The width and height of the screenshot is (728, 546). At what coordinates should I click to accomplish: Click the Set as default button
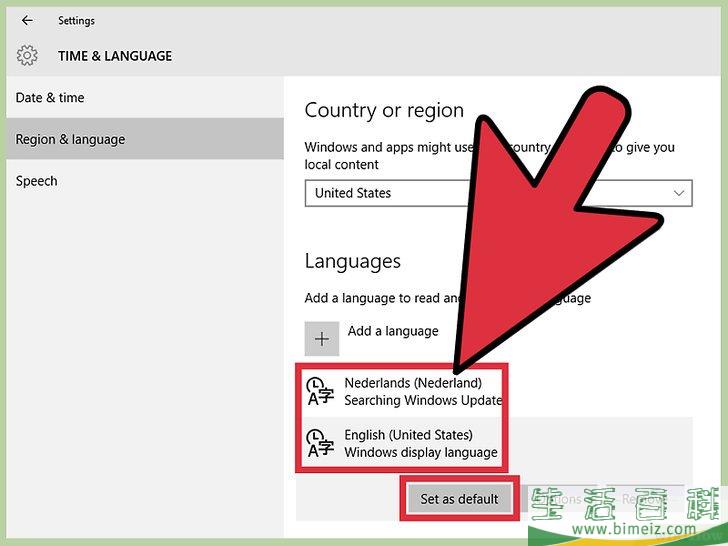tap(459, 499)
